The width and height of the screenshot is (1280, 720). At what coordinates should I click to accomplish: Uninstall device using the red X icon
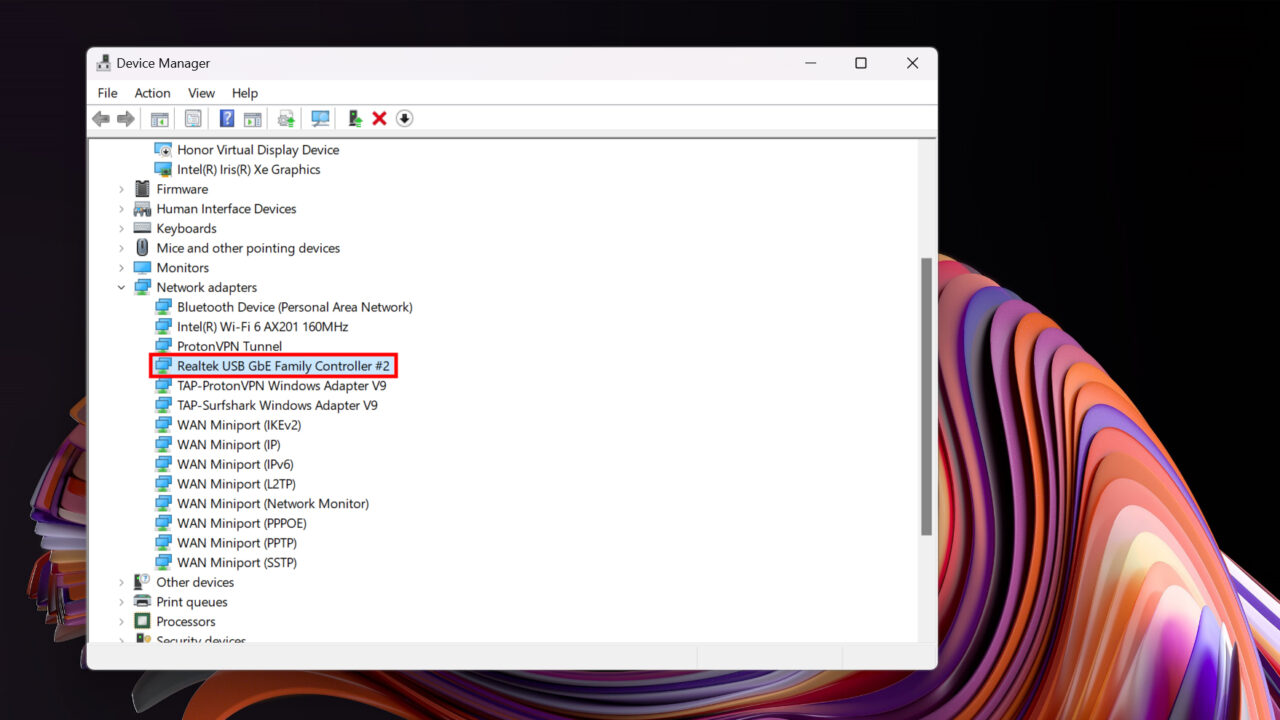[x=379, y=118]
